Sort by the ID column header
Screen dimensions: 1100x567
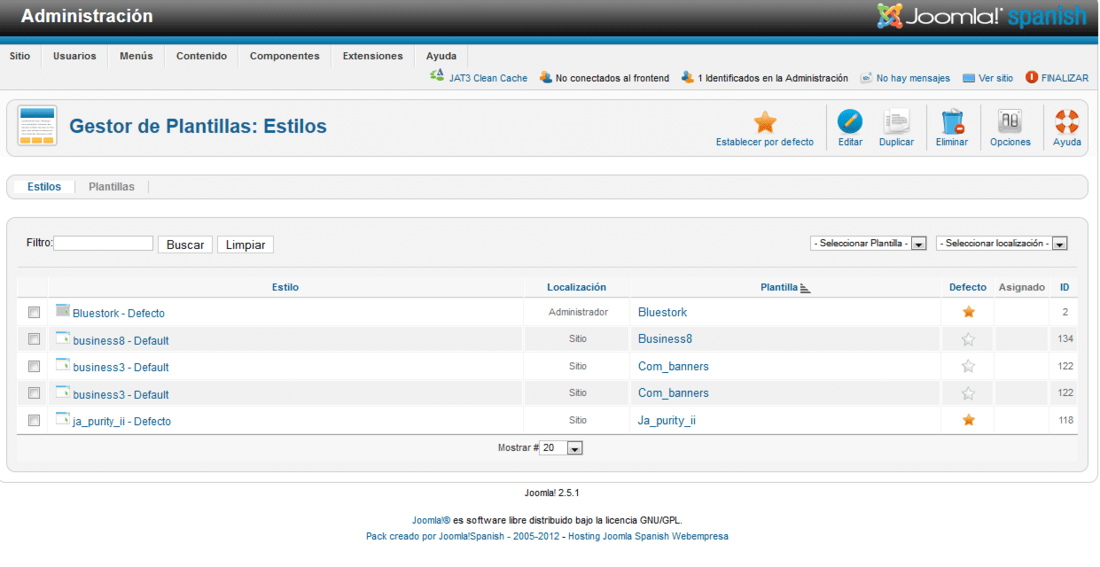pyautogui.click(x=1064, y=287)
